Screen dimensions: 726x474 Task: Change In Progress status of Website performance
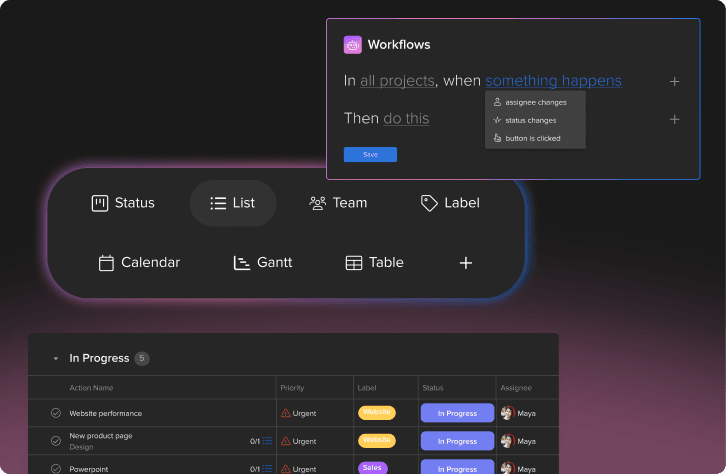[x=457, y=413]
